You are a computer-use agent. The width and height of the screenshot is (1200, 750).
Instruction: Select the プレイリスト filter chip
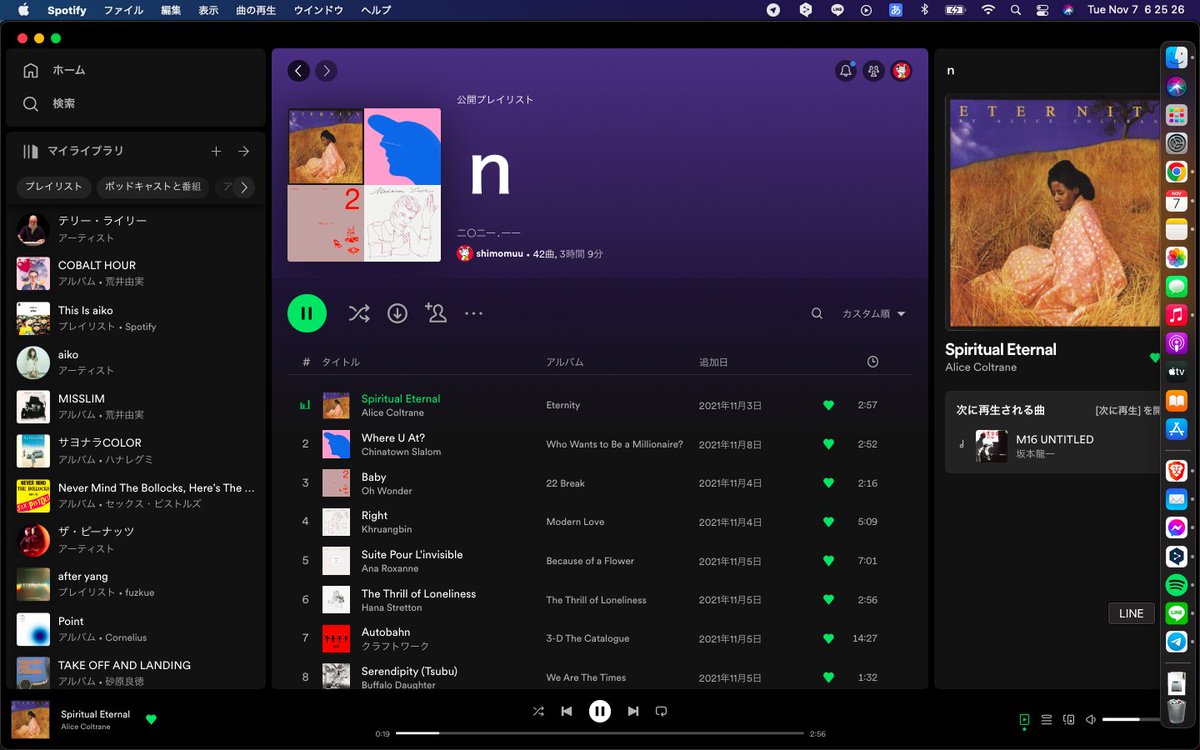click(x=54, y=187)
